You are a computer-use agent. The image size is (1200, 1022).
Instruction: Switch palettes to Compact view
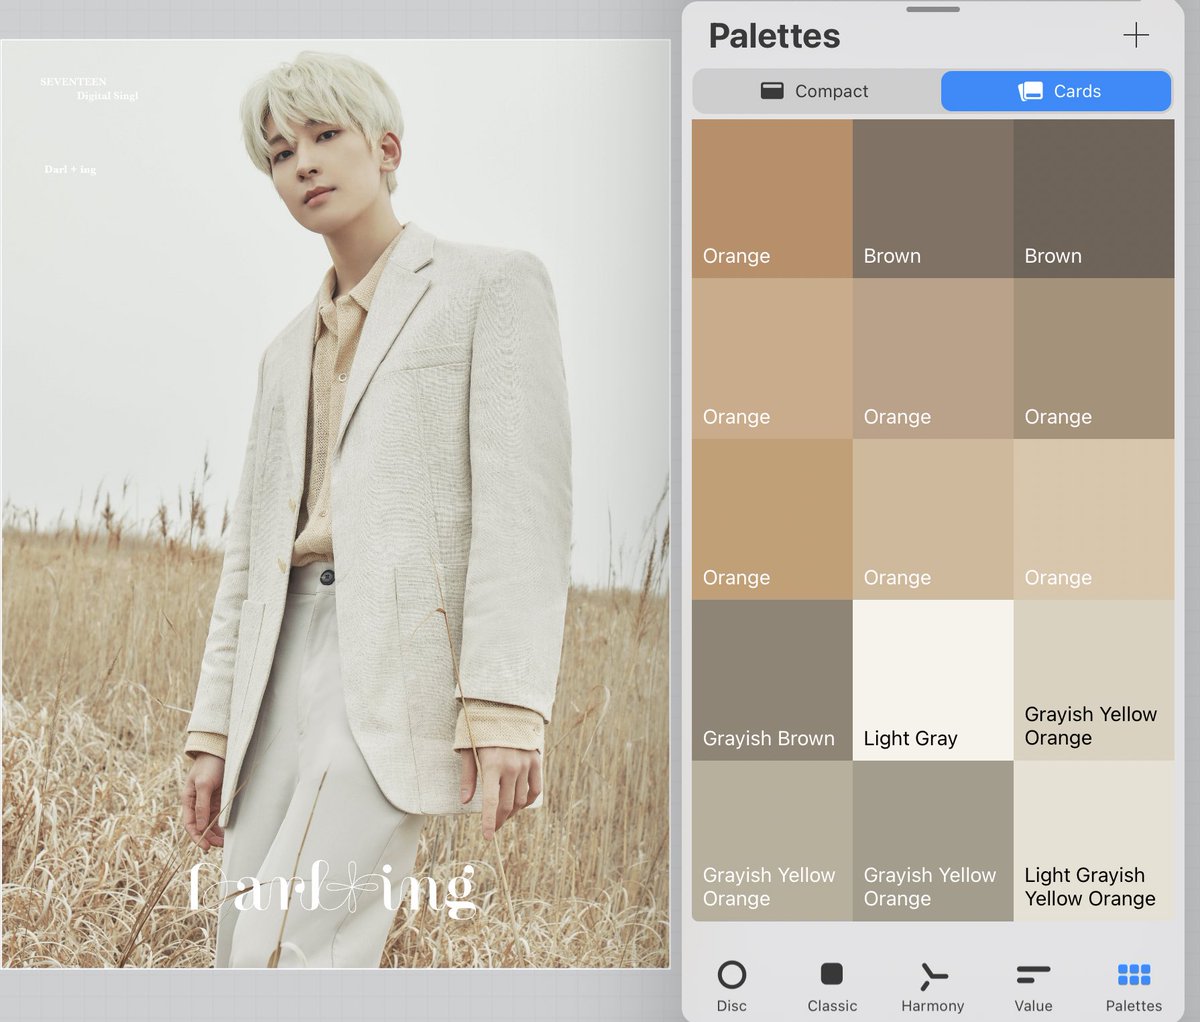[x=816, y=91]
